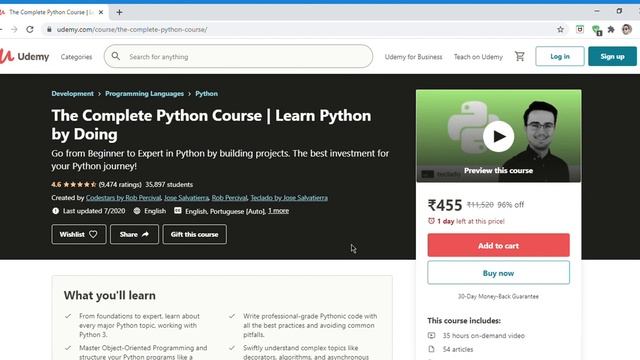Focus the Search for anything field

(238, 56)
